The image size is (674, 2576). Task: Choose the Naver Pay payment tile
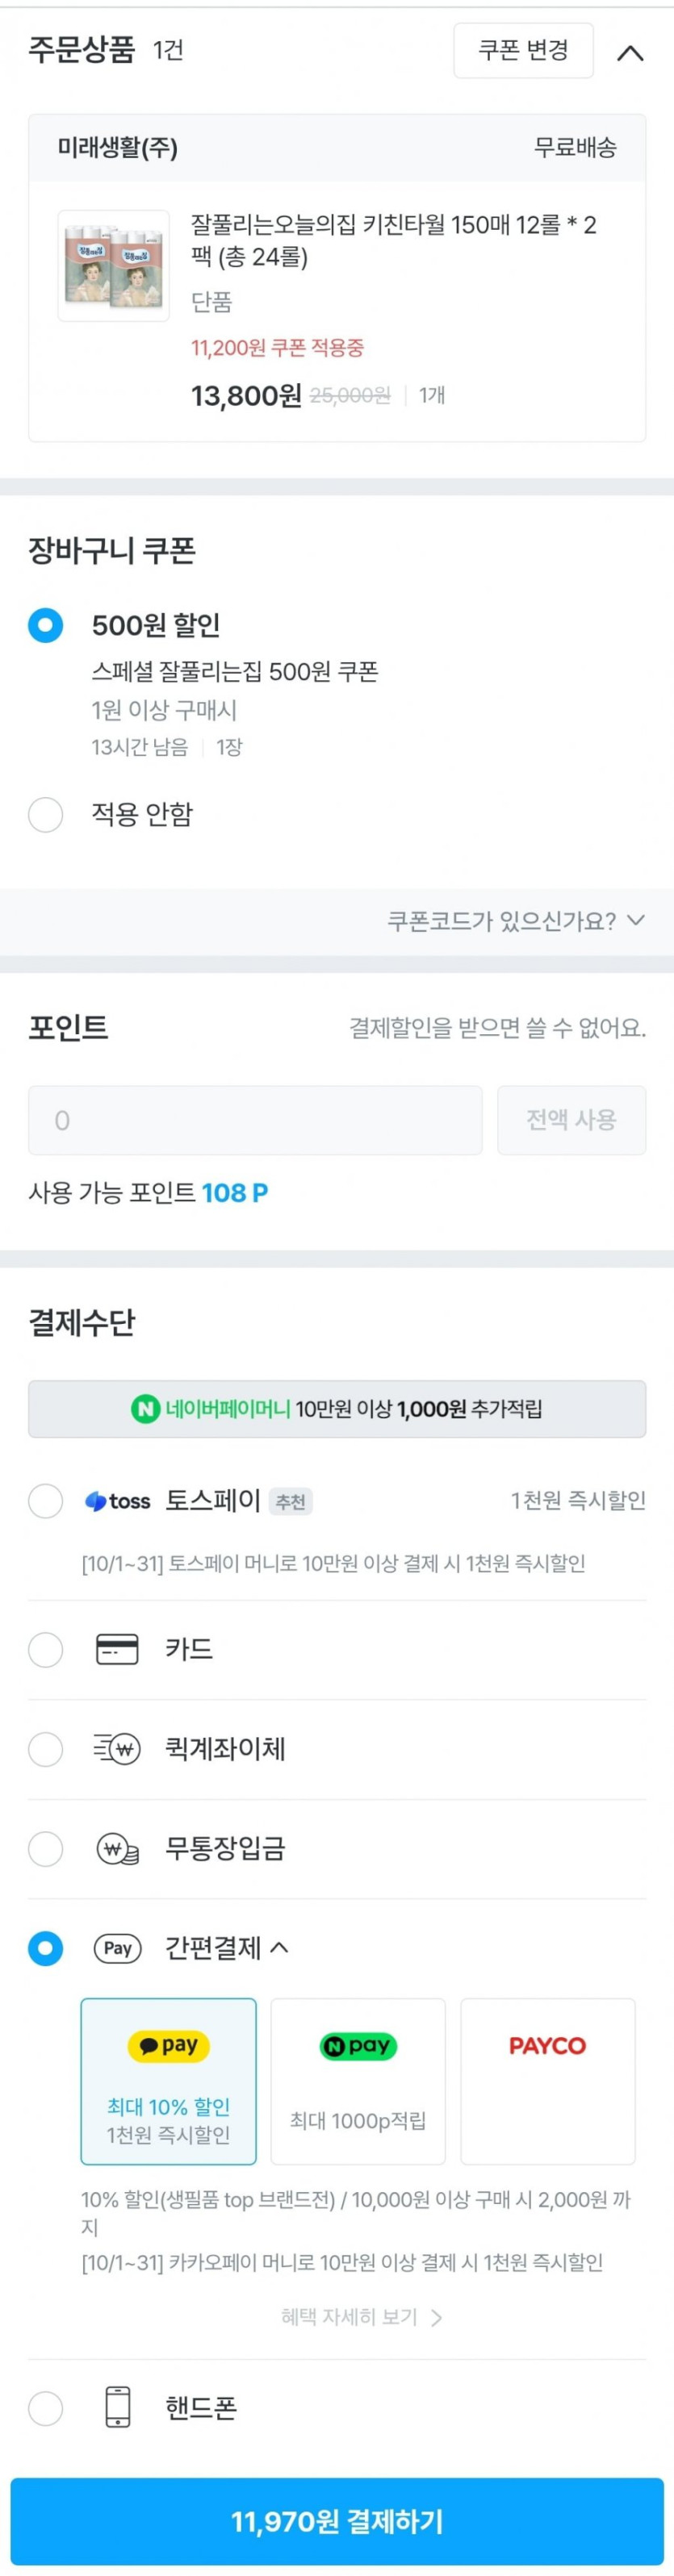[x=358, y=2080]
